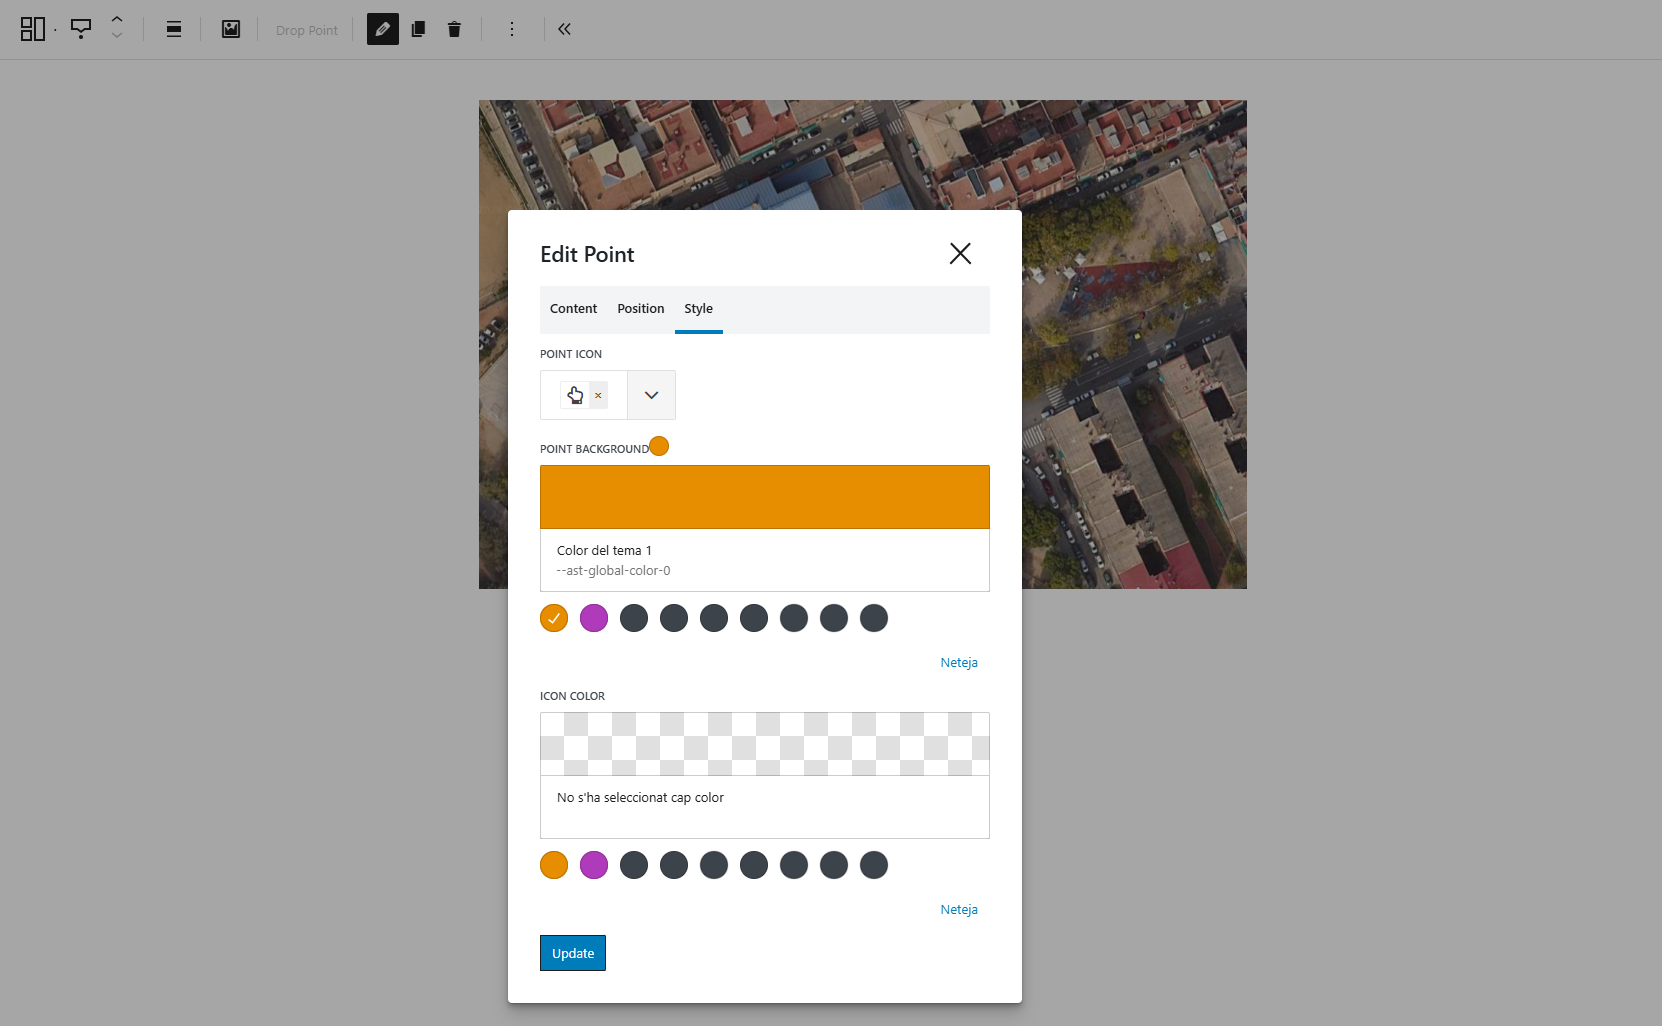Click the duplicate point icon in toolbar
Viewport: 1662px width, 1026px height.
coord(418,29)
